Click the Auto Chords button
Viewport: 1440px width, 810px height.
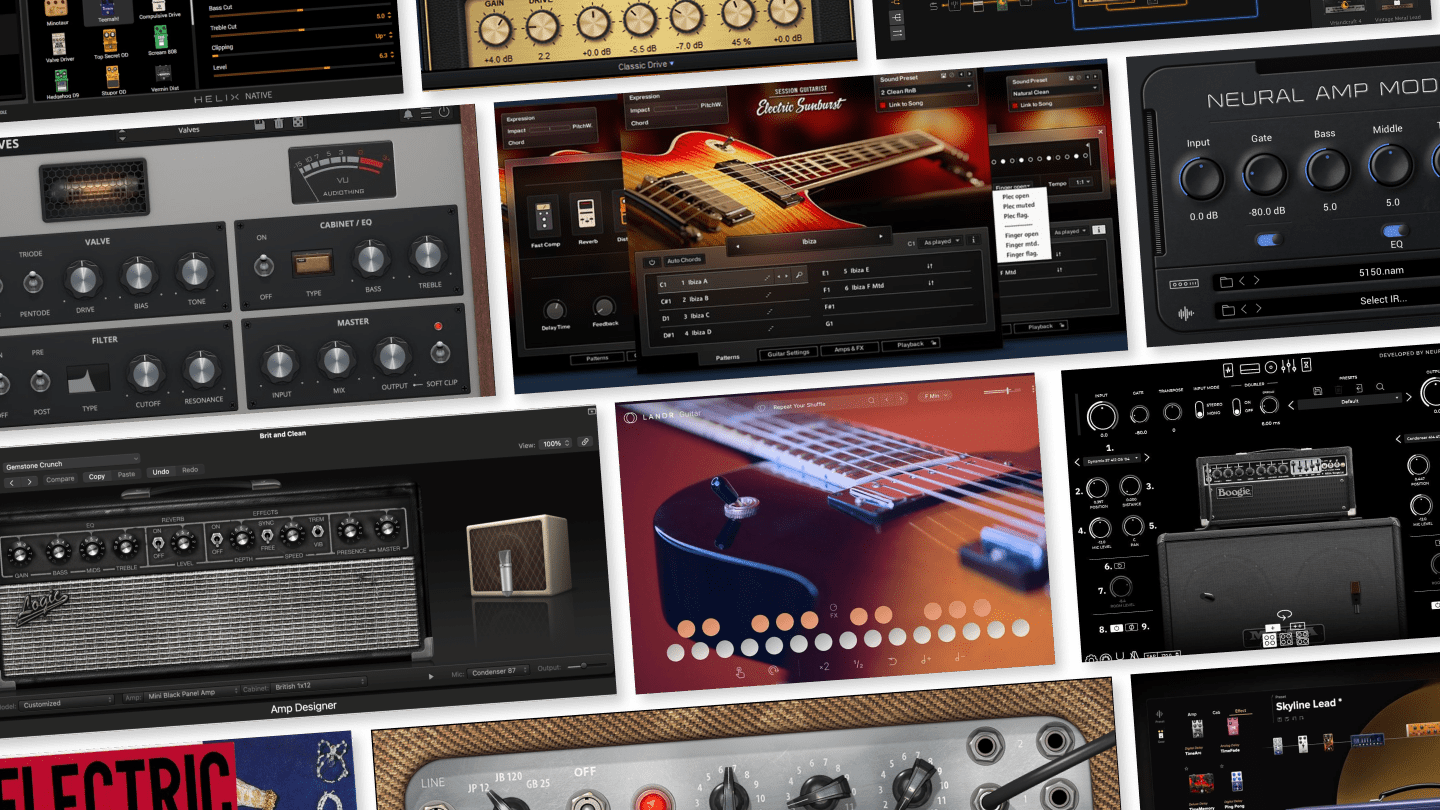tap(685, 259)
